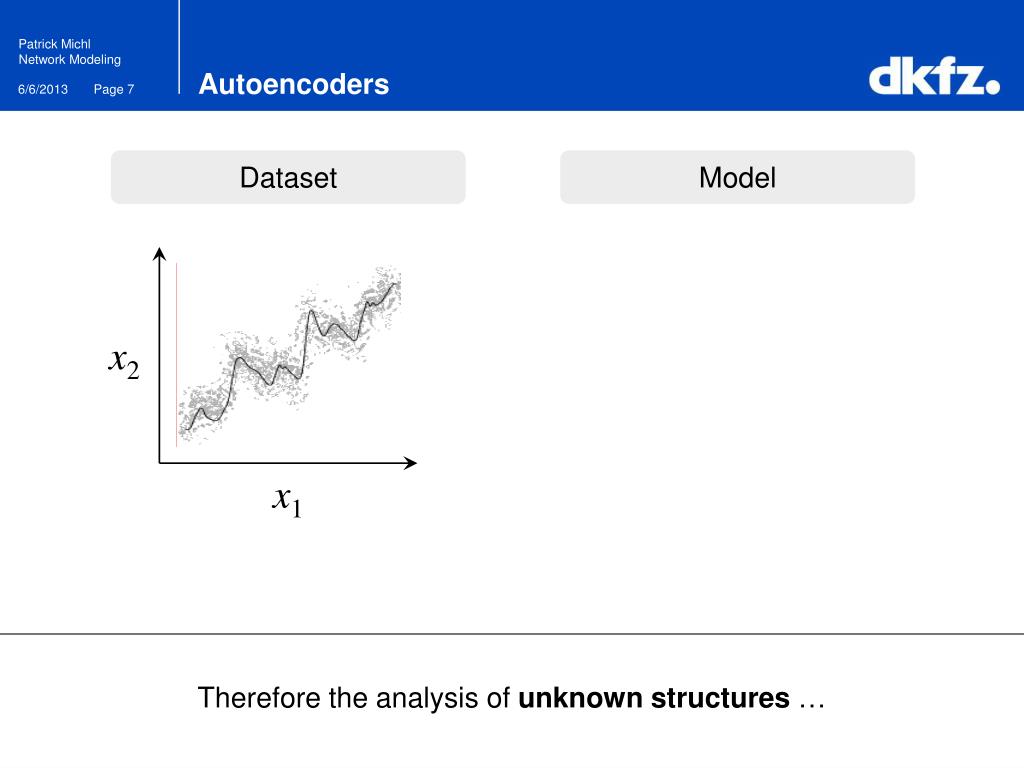Click the bold words unknown structures
Image resolution: width=1024 pixels, height=768 pixels.
pyautogui.click(x=654, y=697)
